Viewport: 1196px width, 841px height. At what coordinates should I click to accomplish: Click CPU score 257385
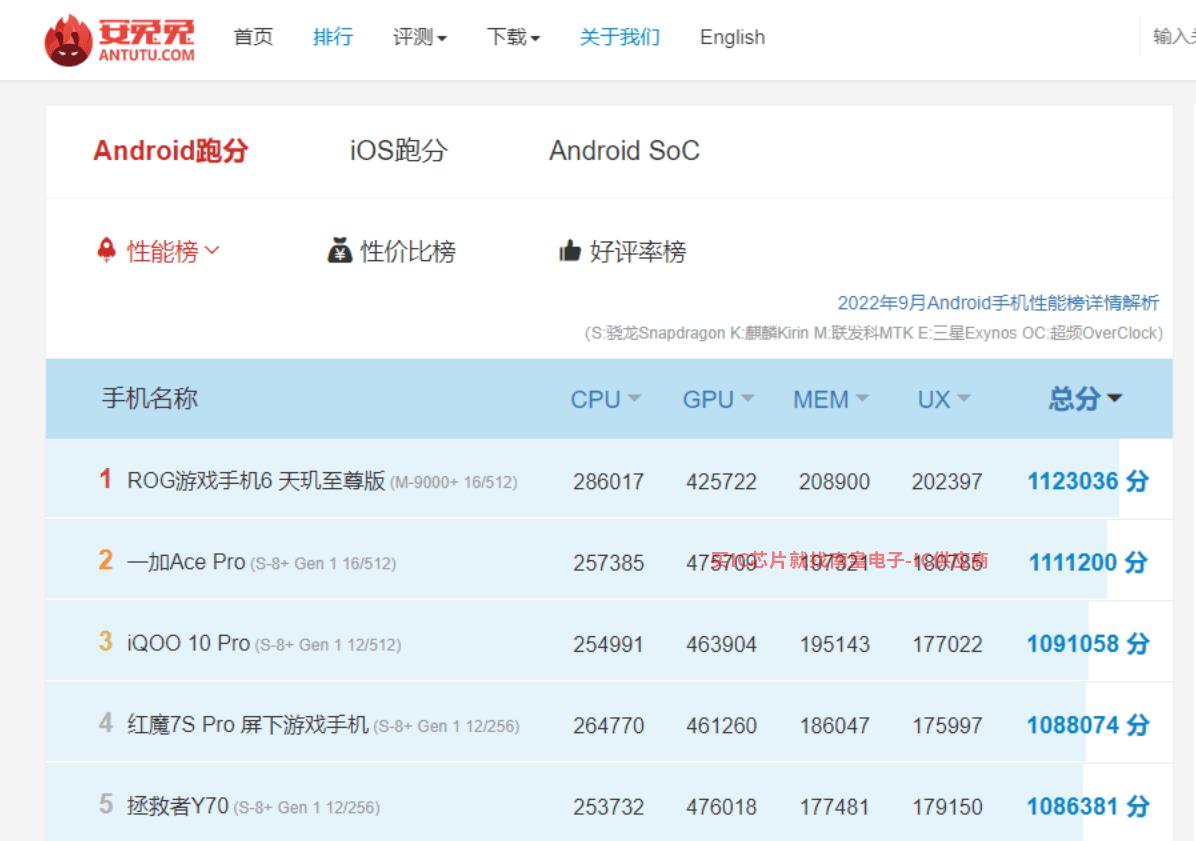click(608, 563)
